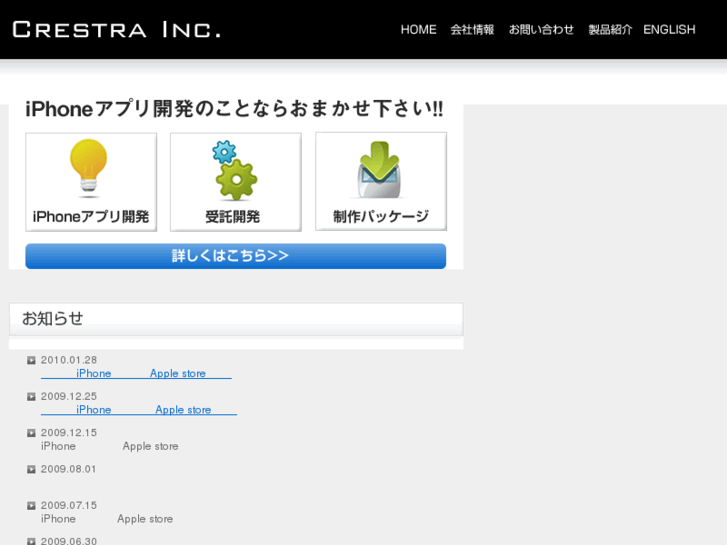Click the green download arrow icon
Screen dimensions: 727x545
(x=379, y=170)
